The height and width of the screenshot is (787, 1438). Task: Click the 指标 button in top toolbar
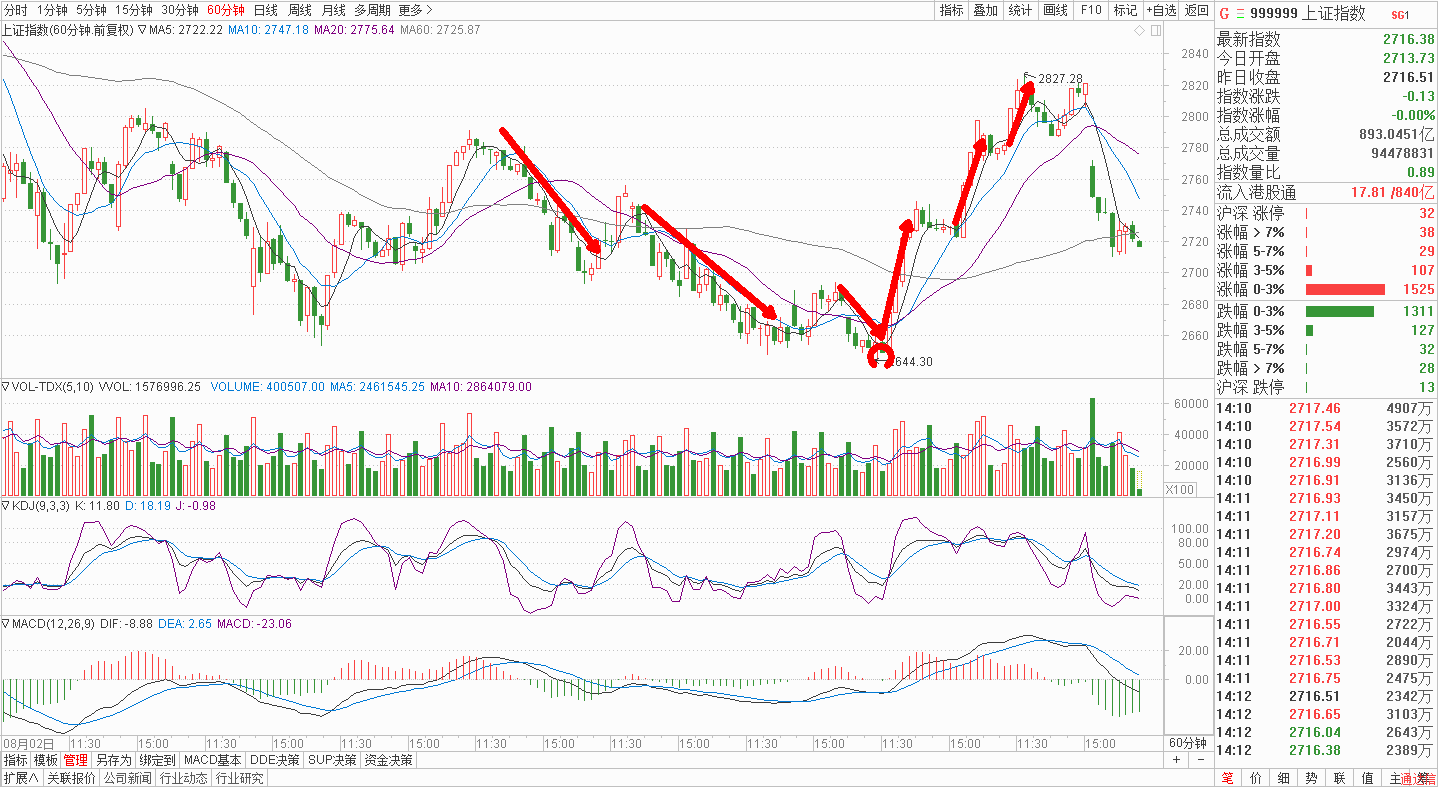[951, 10]
